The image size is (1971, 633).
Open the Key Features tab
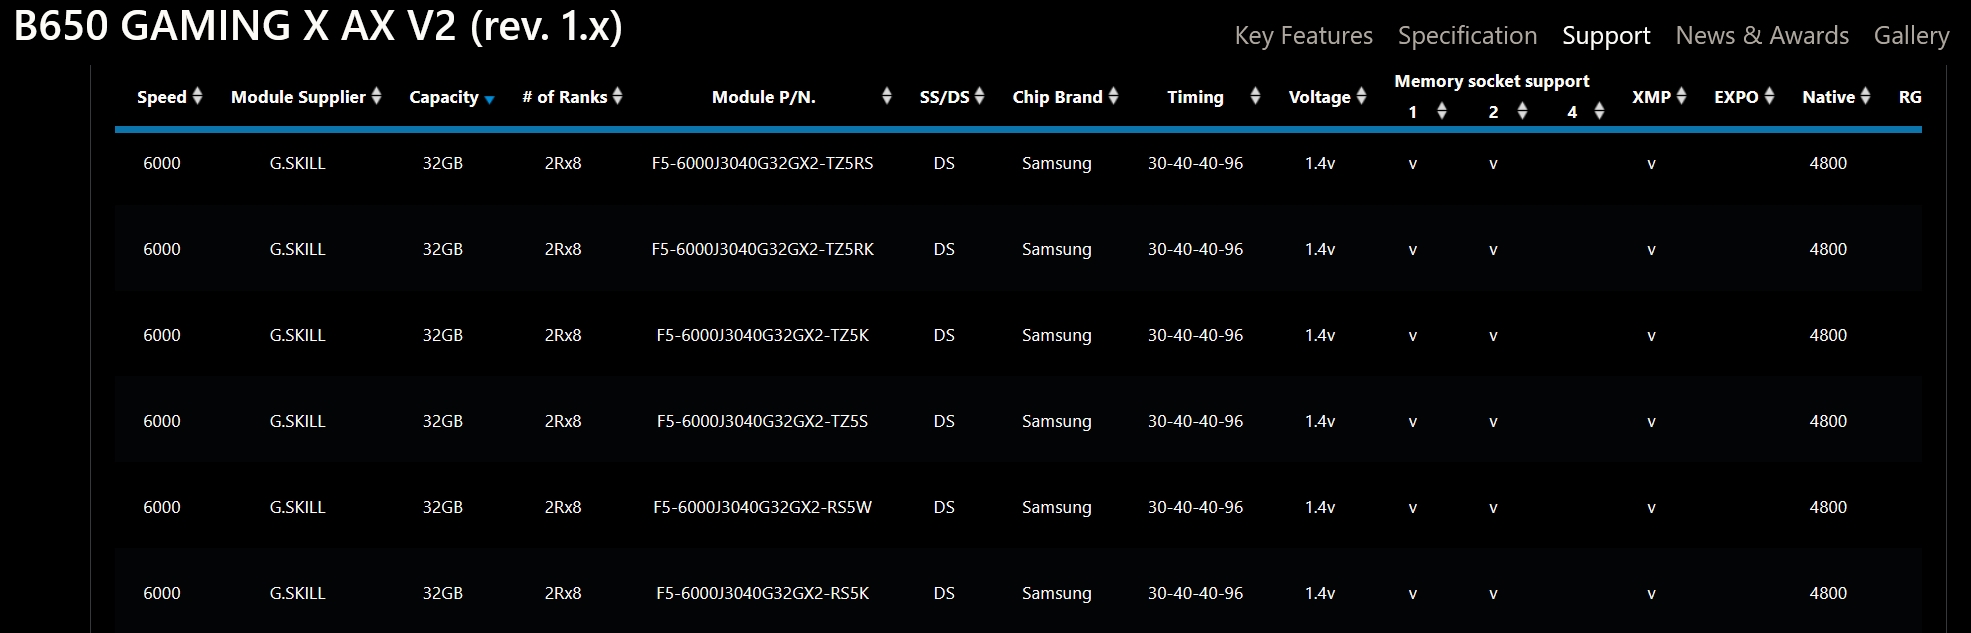[x=1303, y=36]
